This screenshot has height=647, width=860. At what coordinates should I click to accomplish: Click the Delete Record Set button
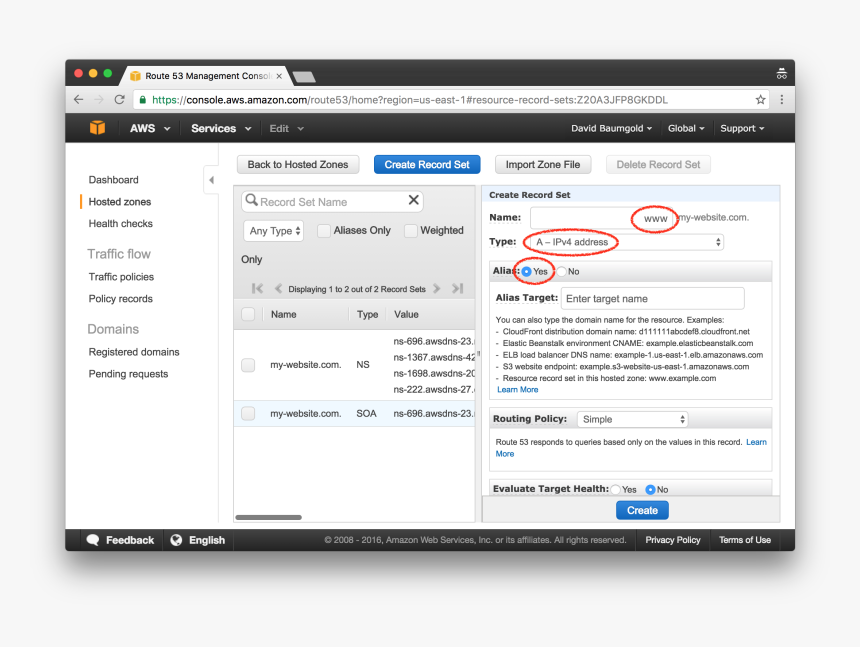click(x=658, y=164)
